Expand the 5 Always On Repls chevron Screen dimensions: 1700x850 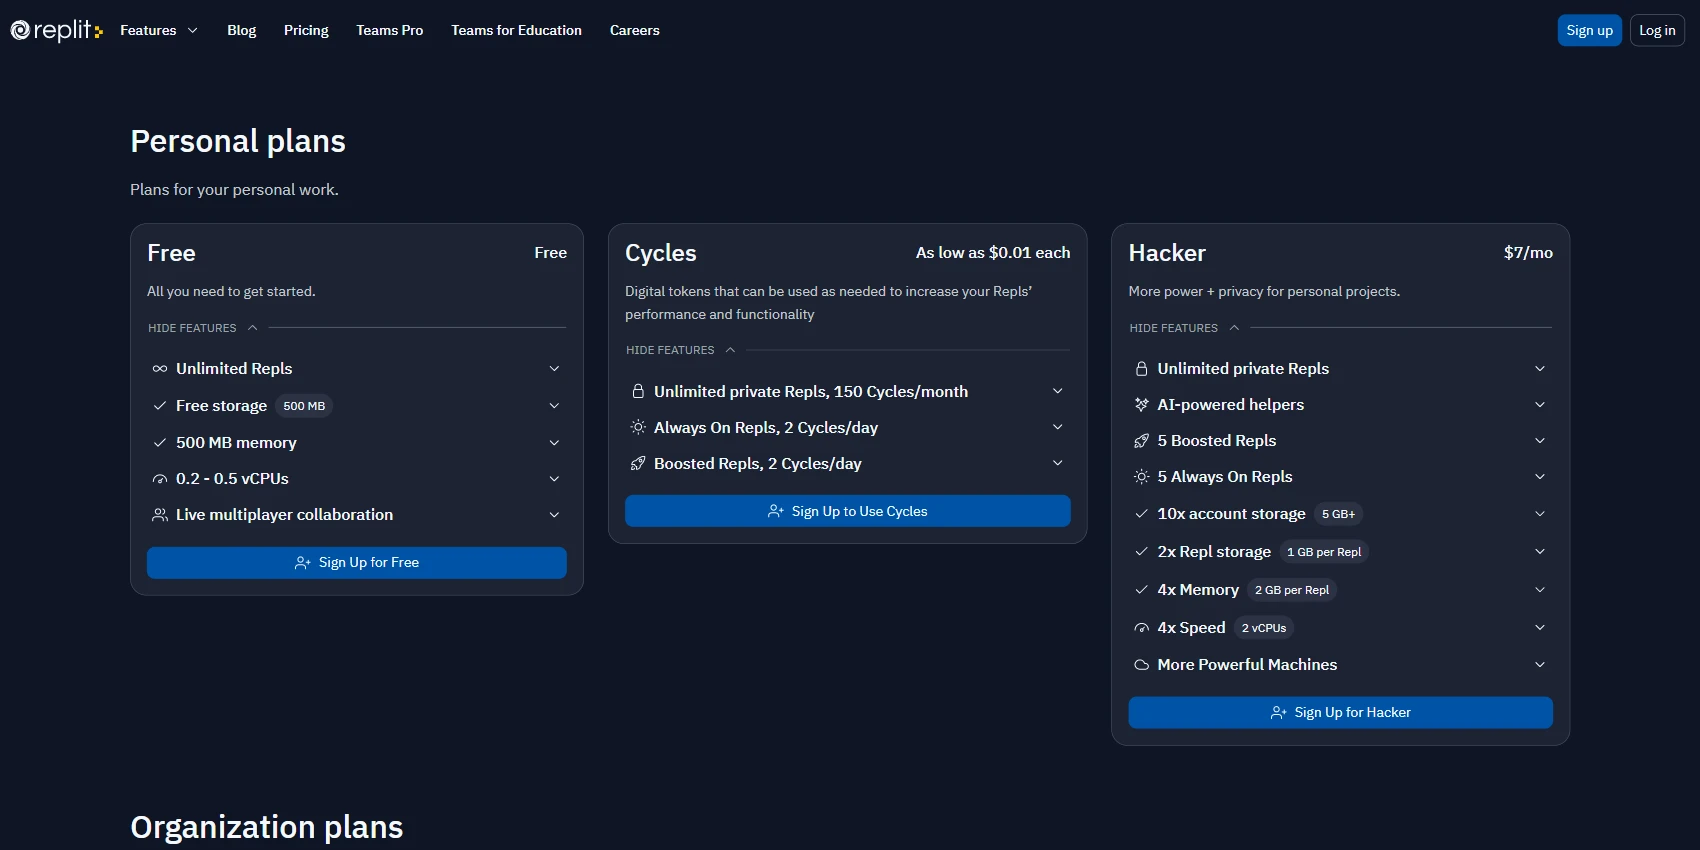point(1540,477)
